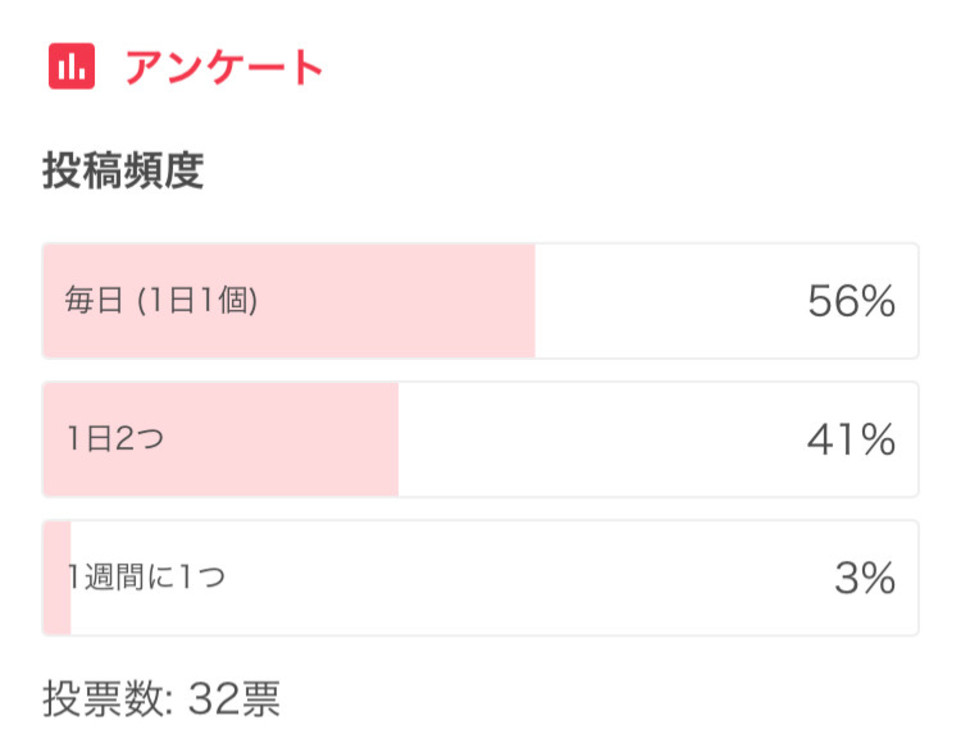Click the 1日2つ label text
The width and height of the screenshot is (960, 748).
tap(115, 439)
